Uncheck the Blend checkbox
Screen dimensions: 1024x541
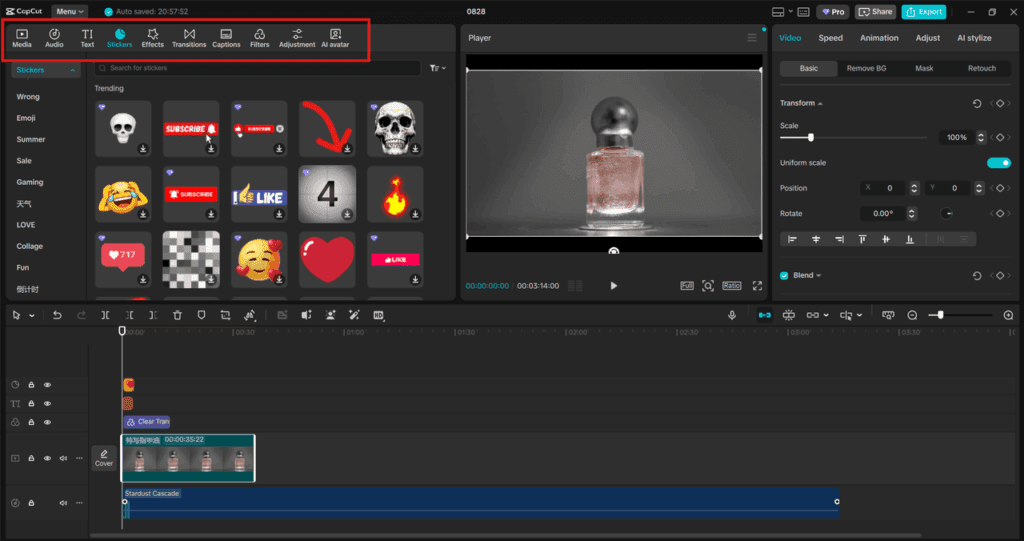(784, 276)
